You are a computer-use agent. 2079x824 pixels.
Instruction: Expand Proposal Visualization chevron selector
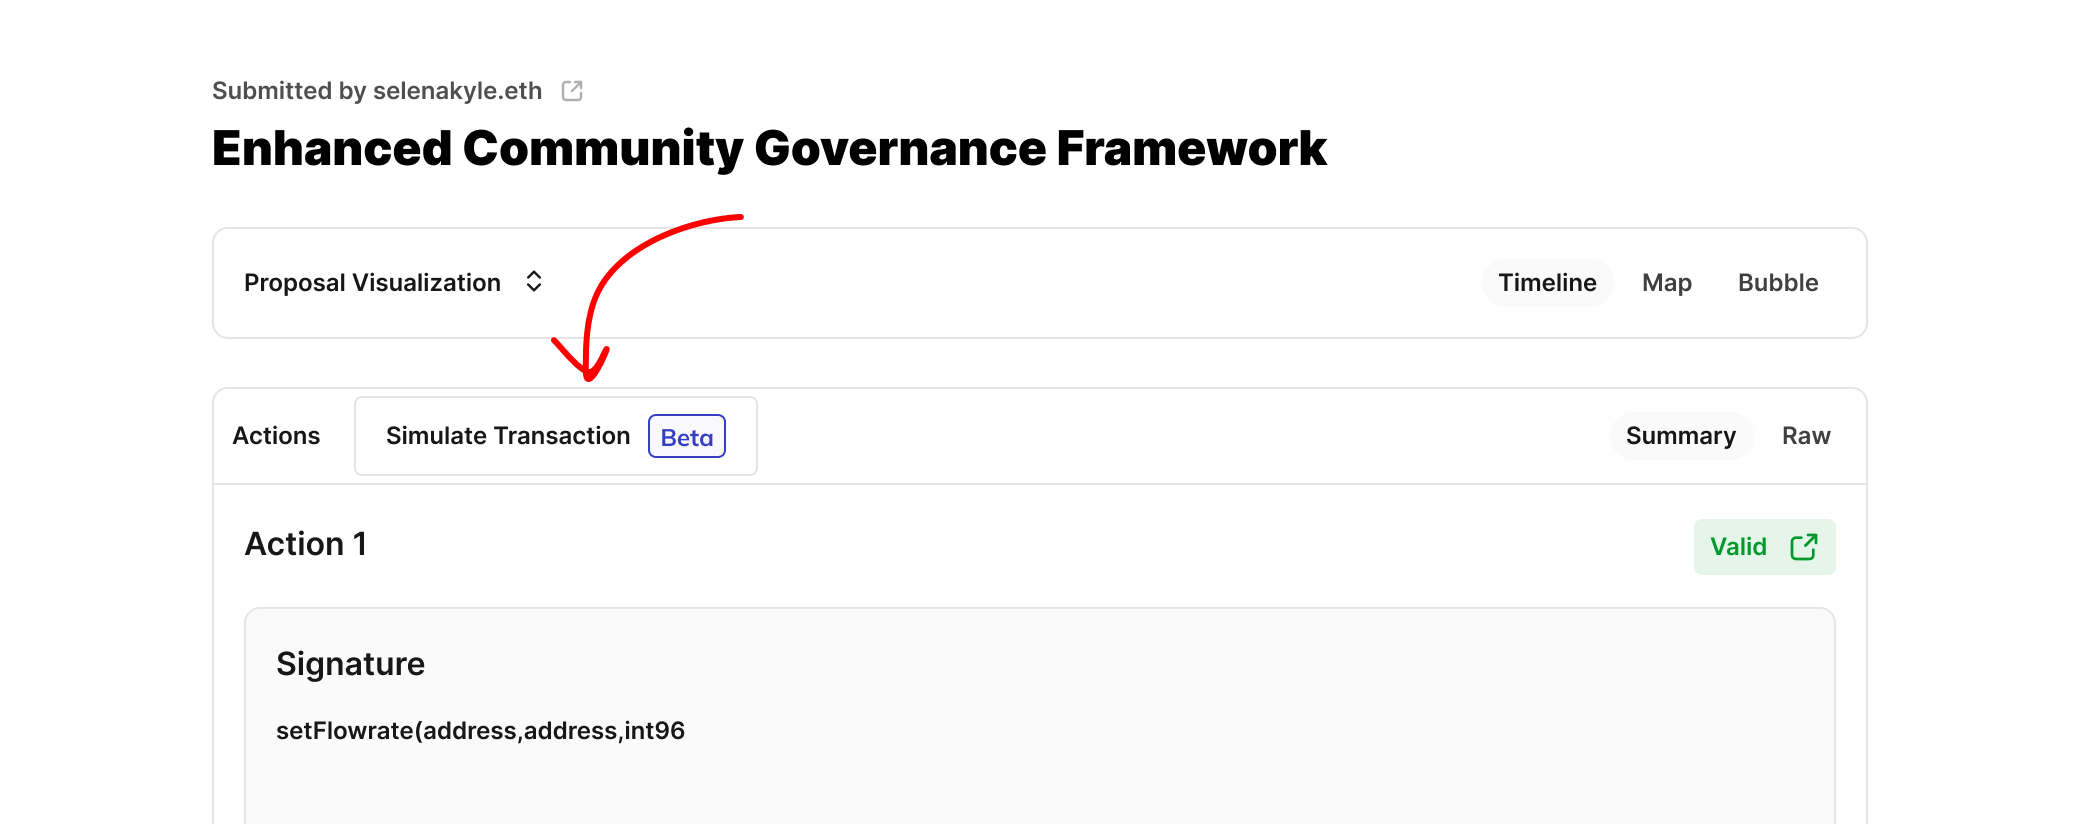click(x=534, y=282)
